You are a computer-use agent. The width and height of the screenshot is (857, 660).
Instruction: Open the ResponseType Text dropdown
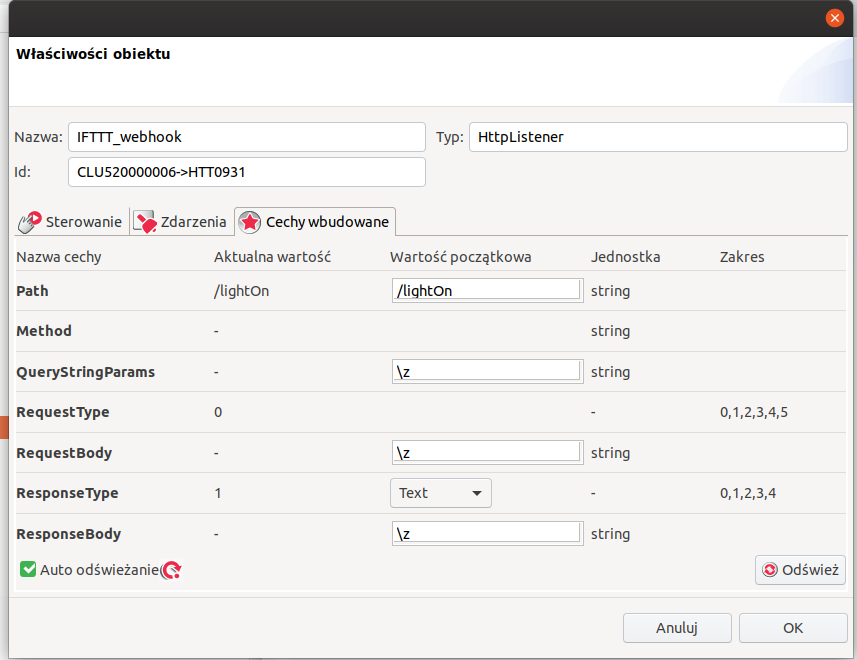pyautogui.click(x=440, y=493)
